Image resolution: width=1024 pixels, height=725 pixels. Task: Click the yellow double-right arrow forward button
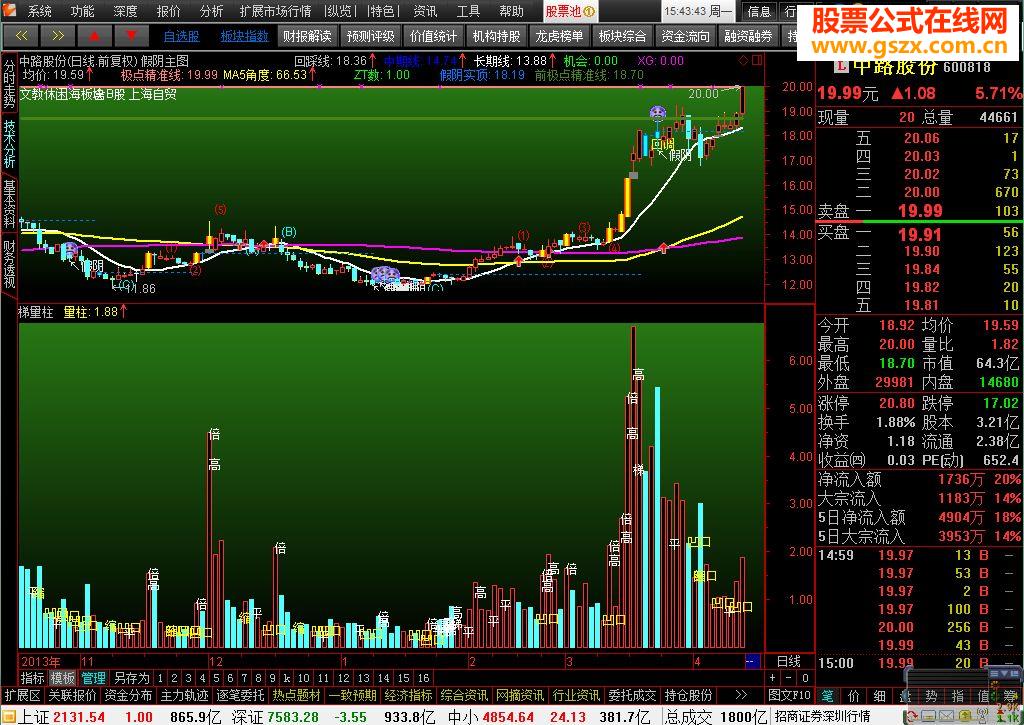click(57, 35)
